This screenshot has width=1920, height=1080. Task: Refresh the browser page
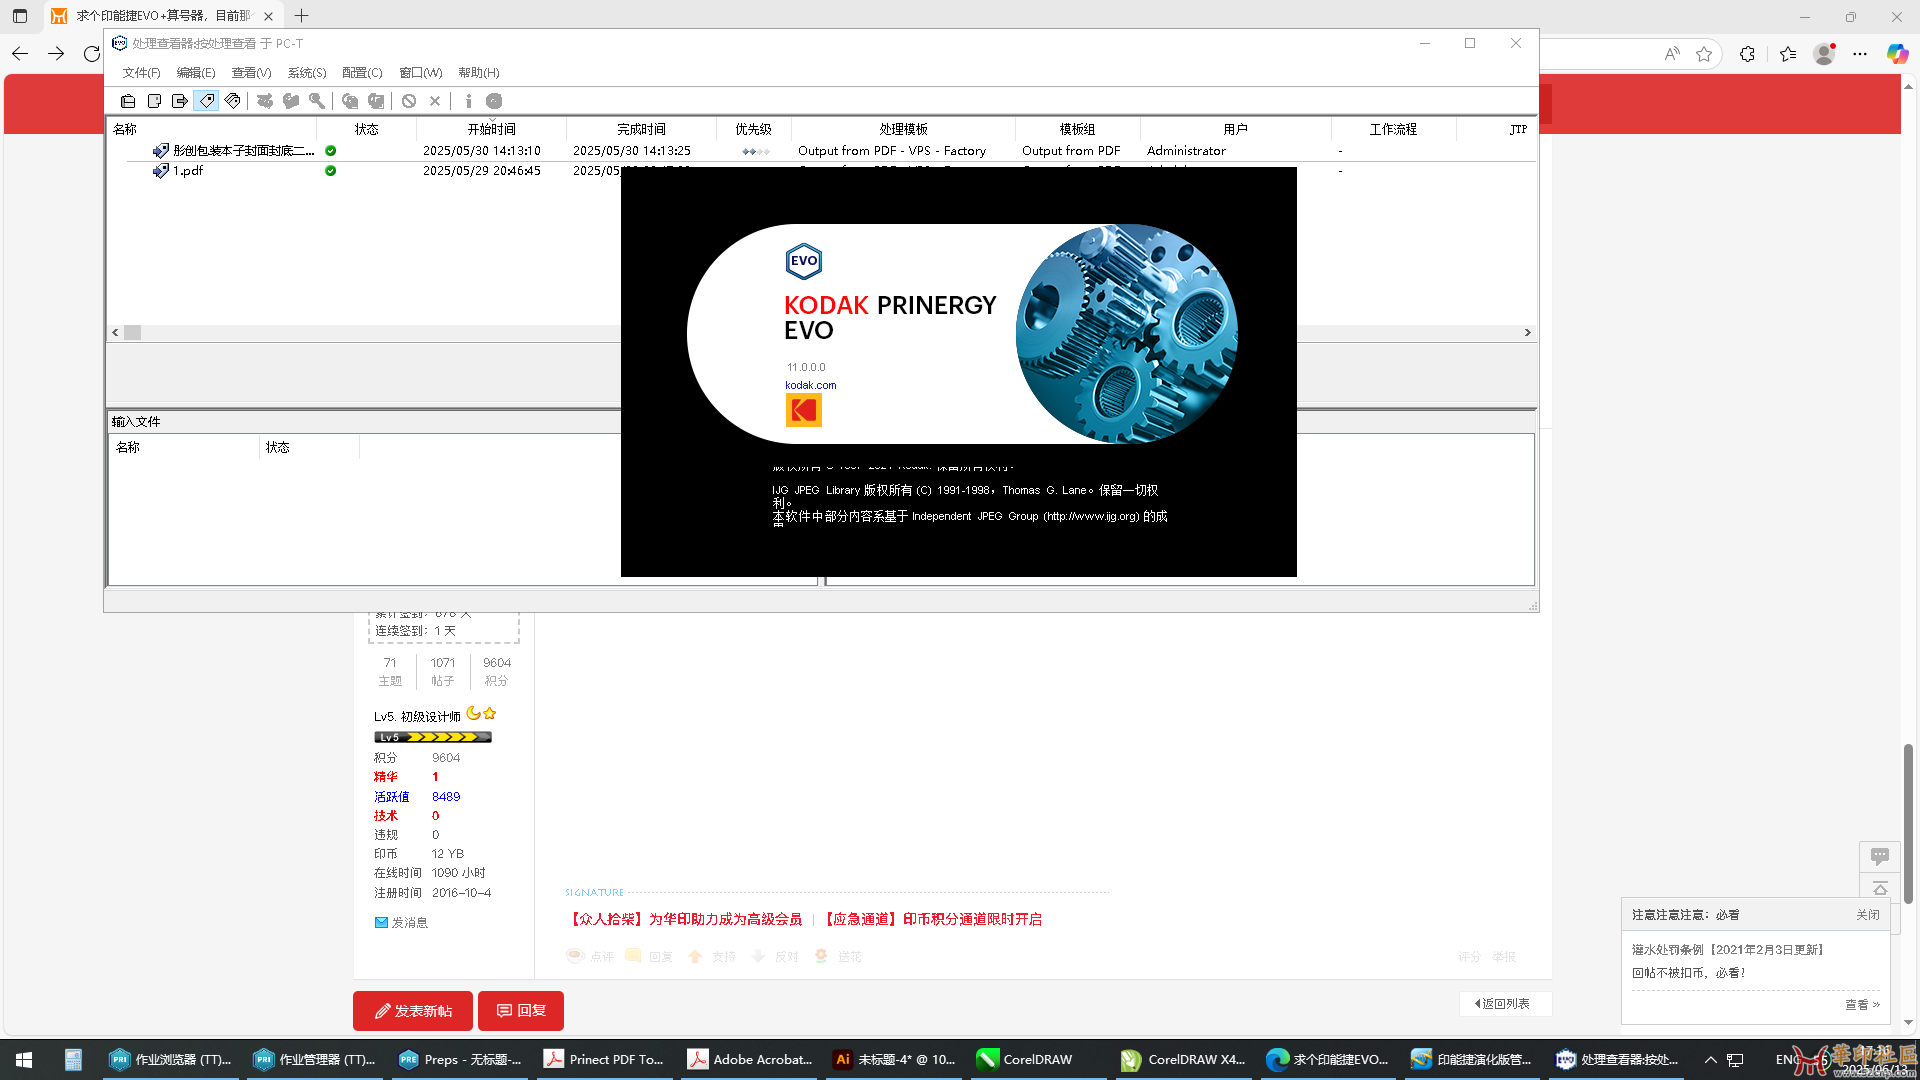[92, 54]
